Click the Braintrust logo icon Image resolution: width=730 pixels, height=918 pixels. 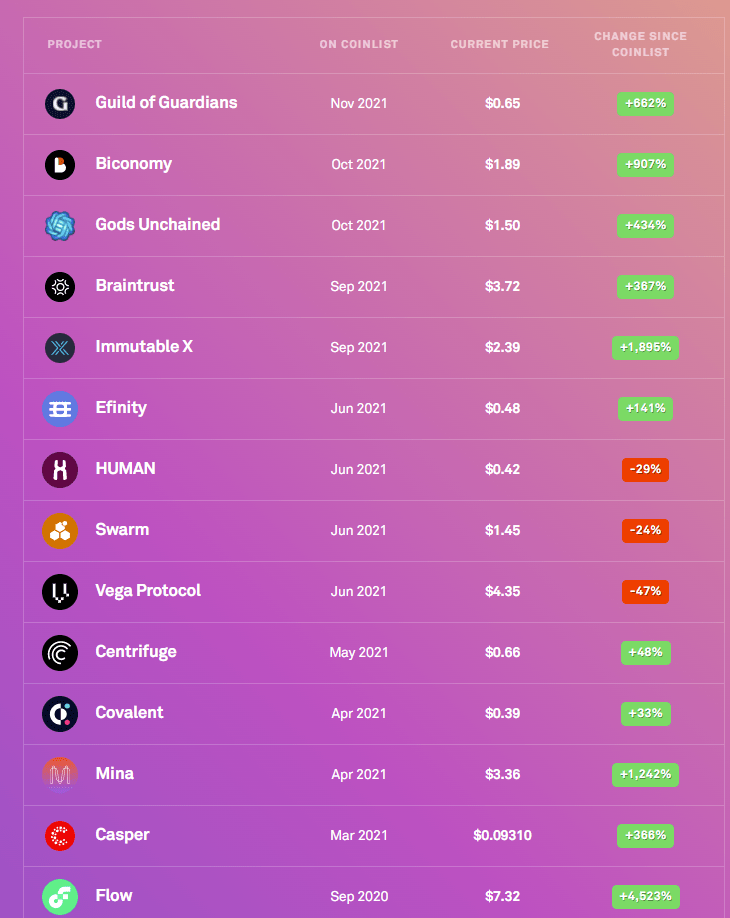(x=60, y=287)
